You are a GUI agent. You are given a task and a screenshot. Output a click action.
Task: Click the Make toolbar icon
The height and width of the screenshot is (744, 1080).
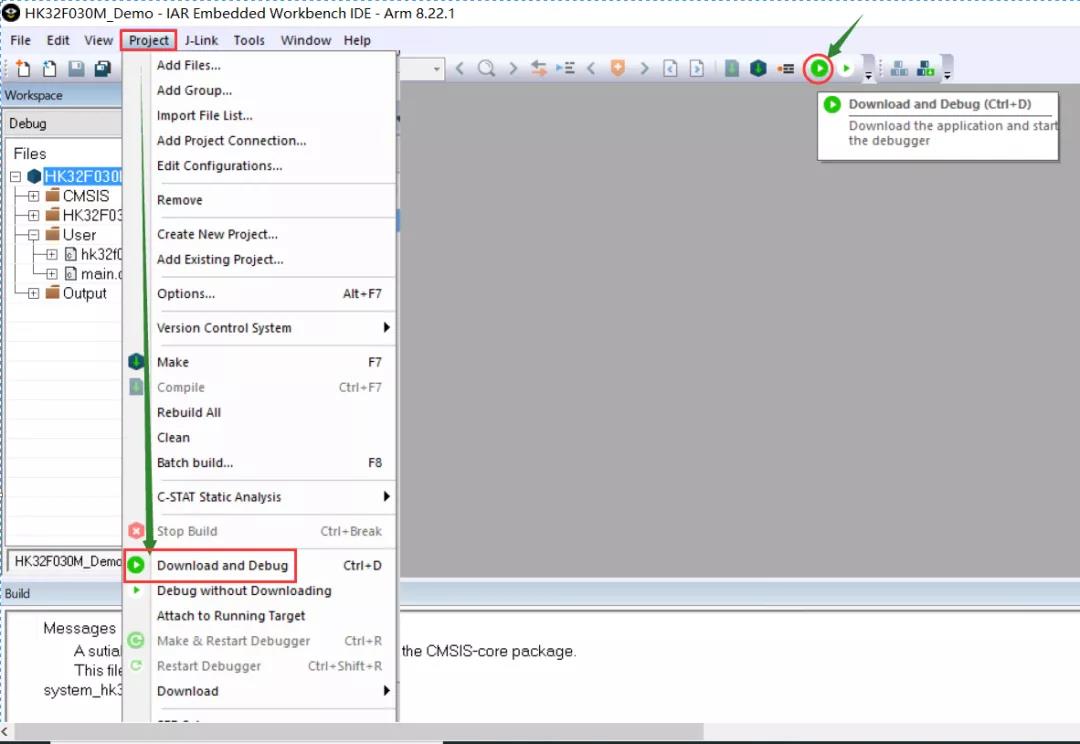point(758,68)
